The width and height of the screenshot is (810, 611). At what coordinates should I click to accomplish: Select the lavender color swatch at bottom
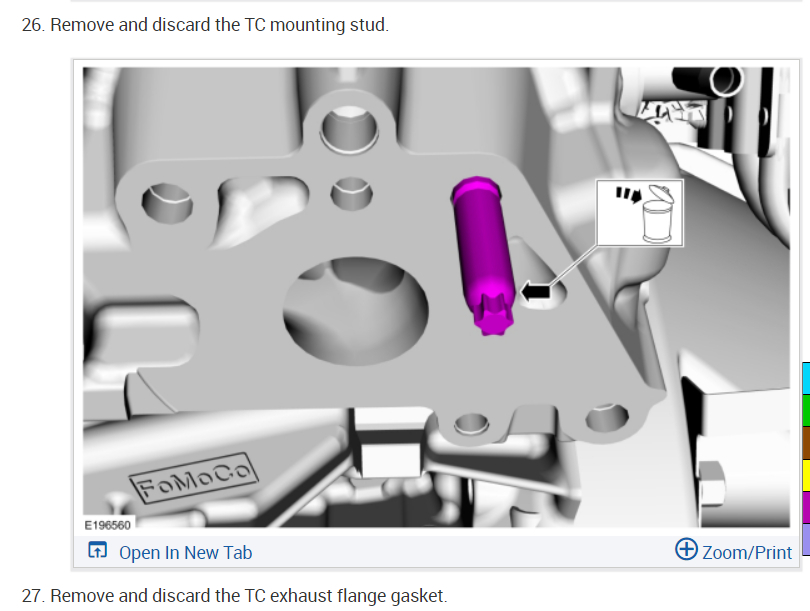pyautogui.click(x=806, y=539)
